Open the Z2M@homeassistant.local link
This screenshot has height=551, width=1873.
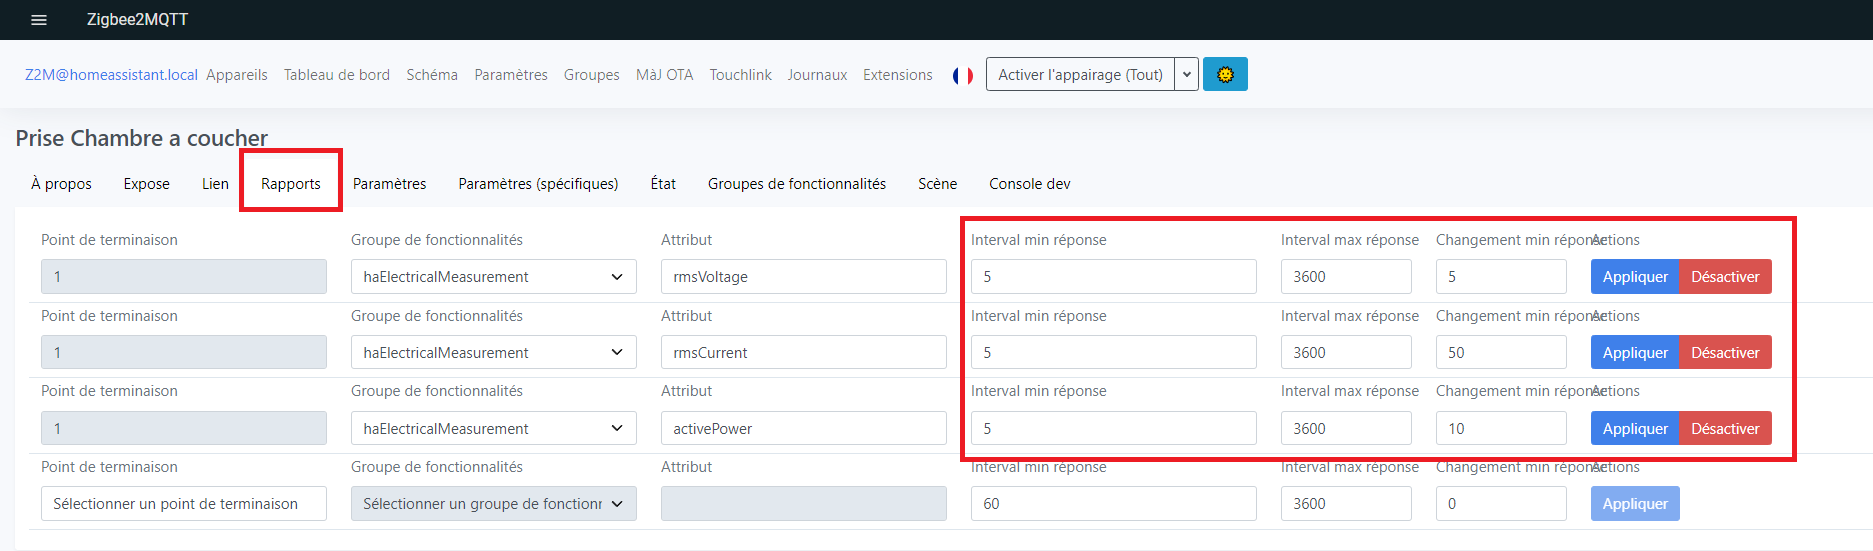(x=111, y=75)
